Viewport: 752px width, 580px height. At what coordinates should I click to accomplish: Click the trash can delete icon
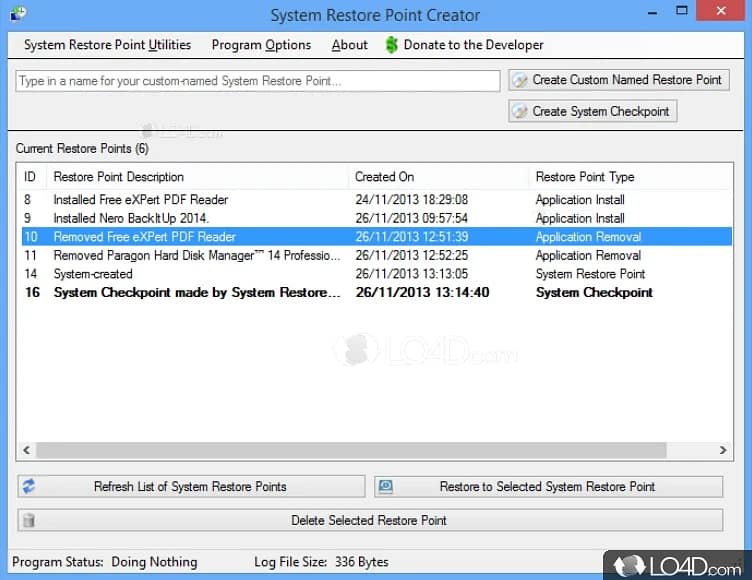click(x=29, y=520)
